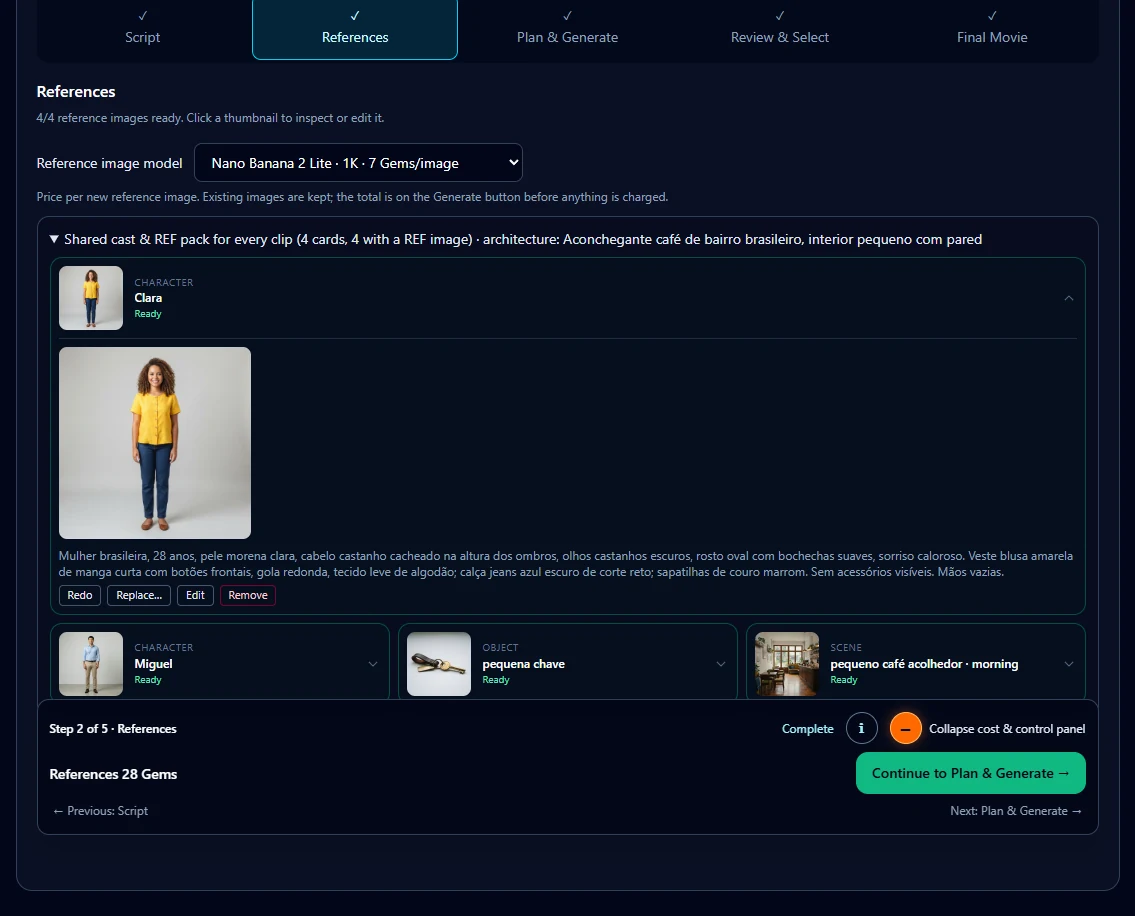Click the References section heading

[x=76, y=91]
